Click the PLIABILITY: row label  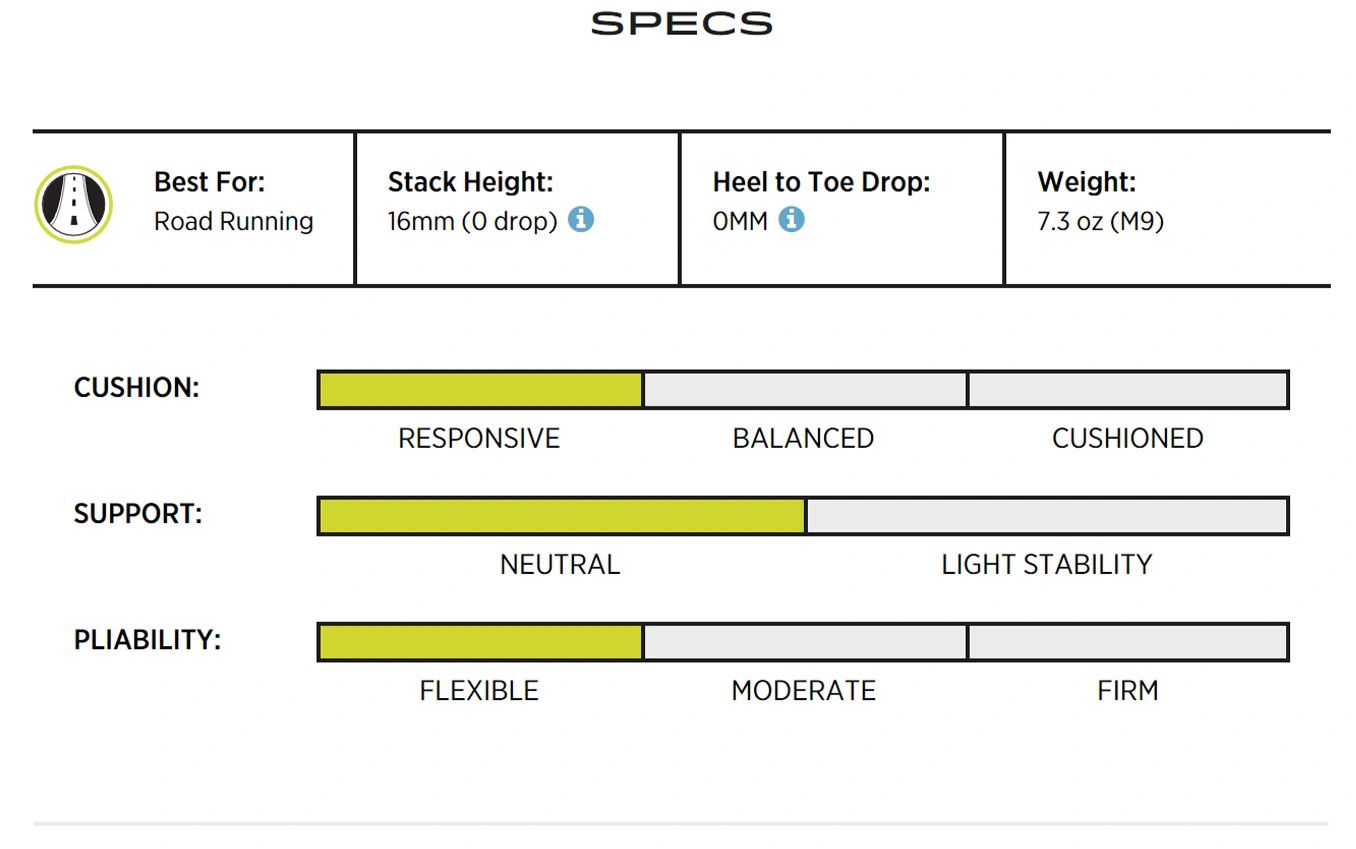pyautogui.click(x=147, y=640)
